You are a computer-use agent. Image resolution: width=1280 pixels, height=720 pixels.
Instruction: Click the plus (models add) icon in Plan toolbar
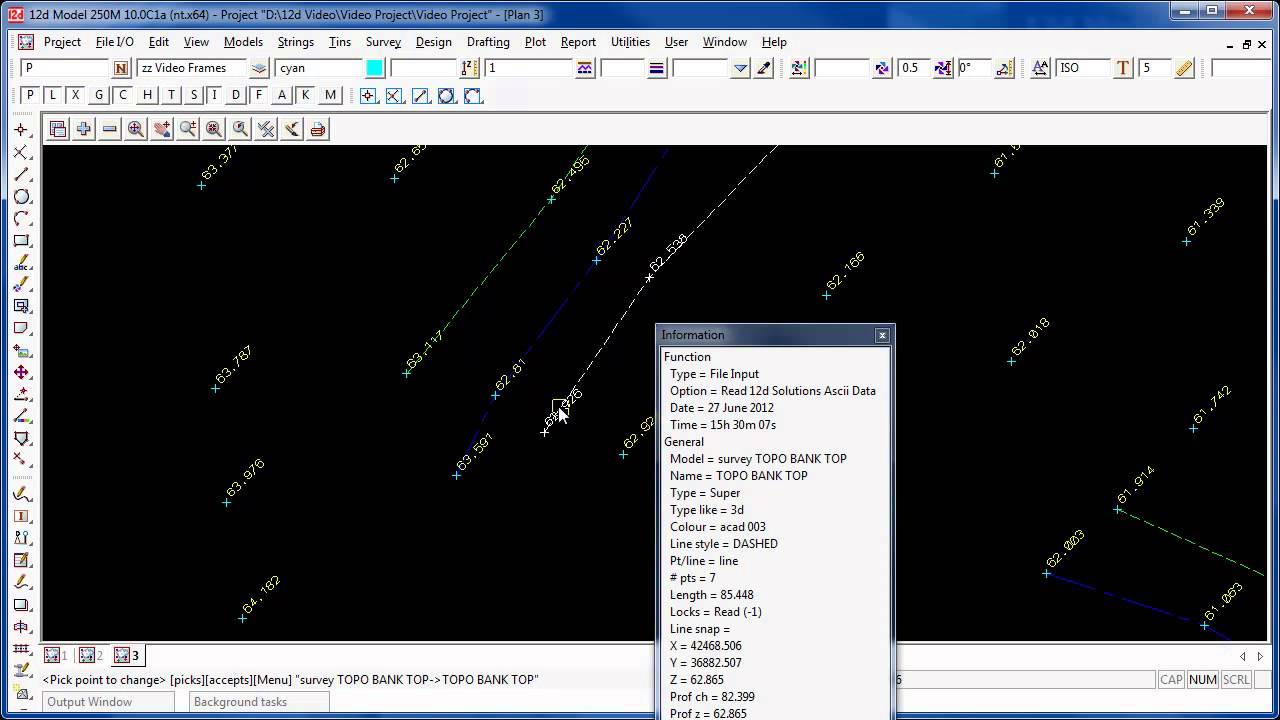tap(84, 129)
